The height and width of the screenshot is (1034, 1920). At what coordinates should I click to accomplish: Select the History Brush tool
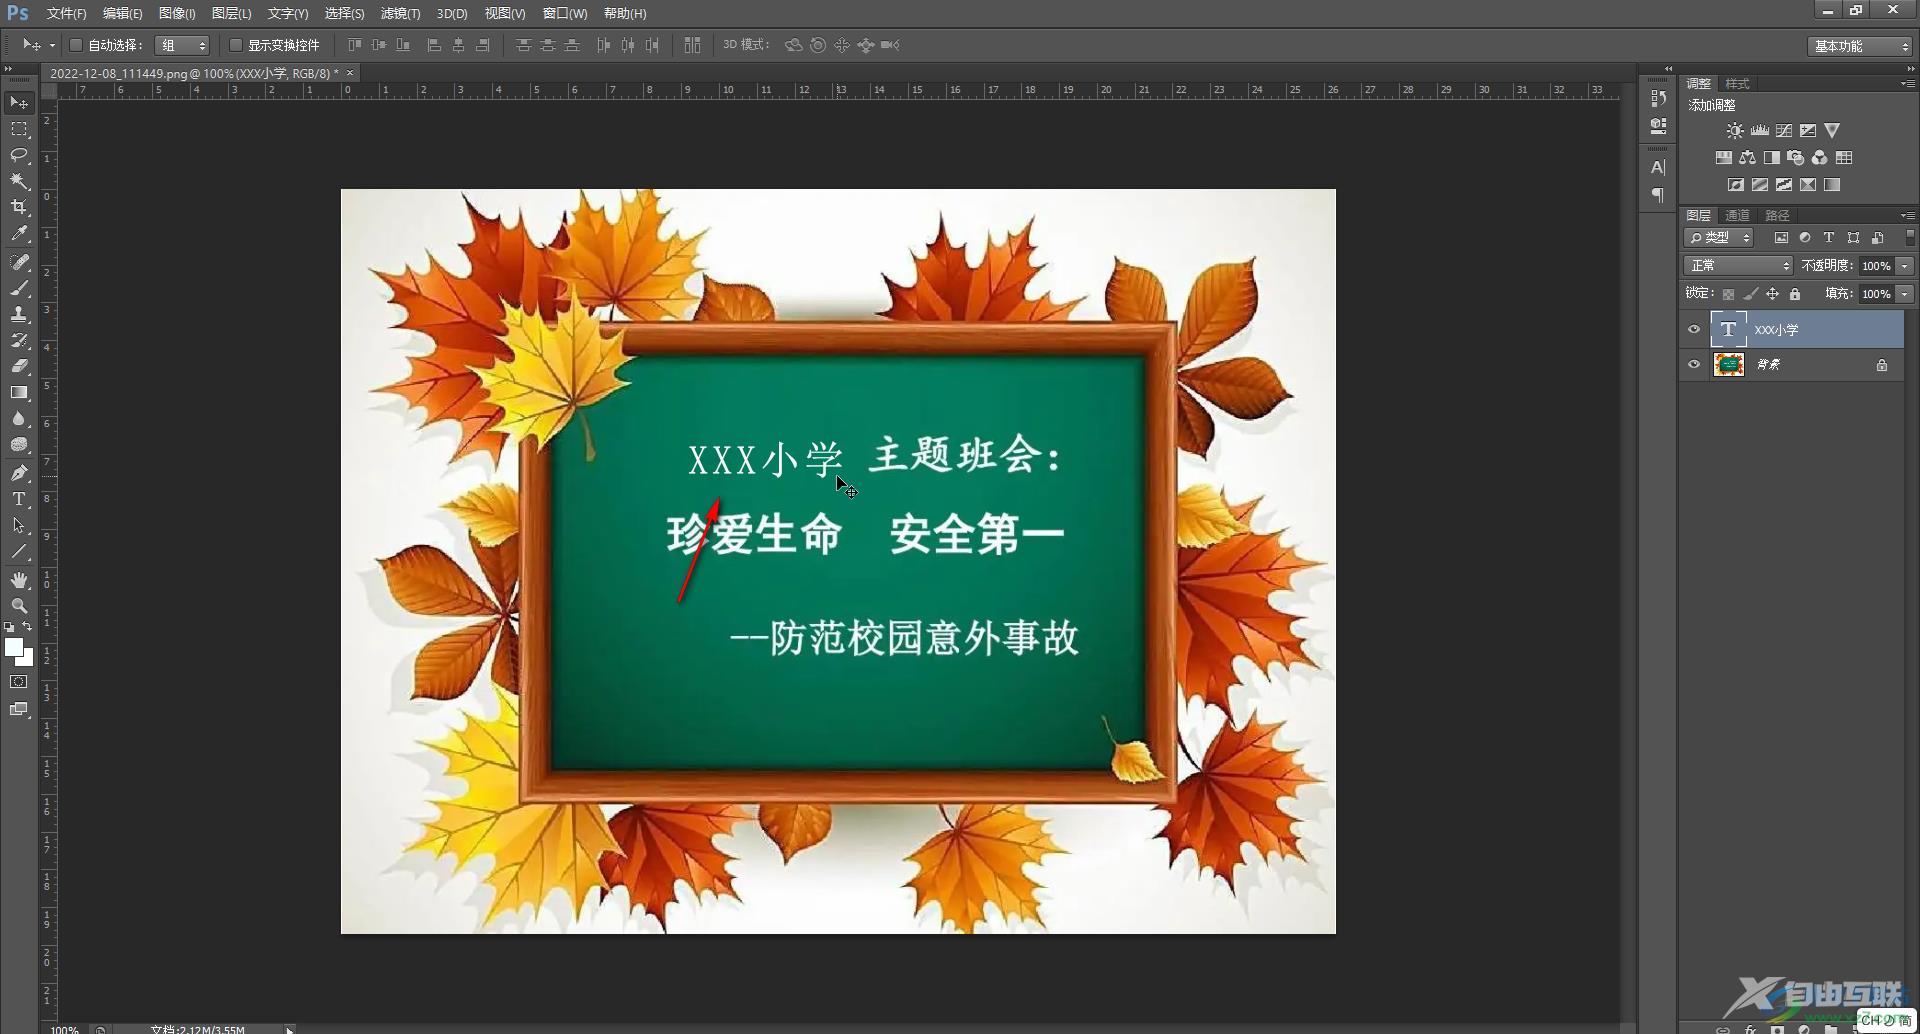point(19,340)
